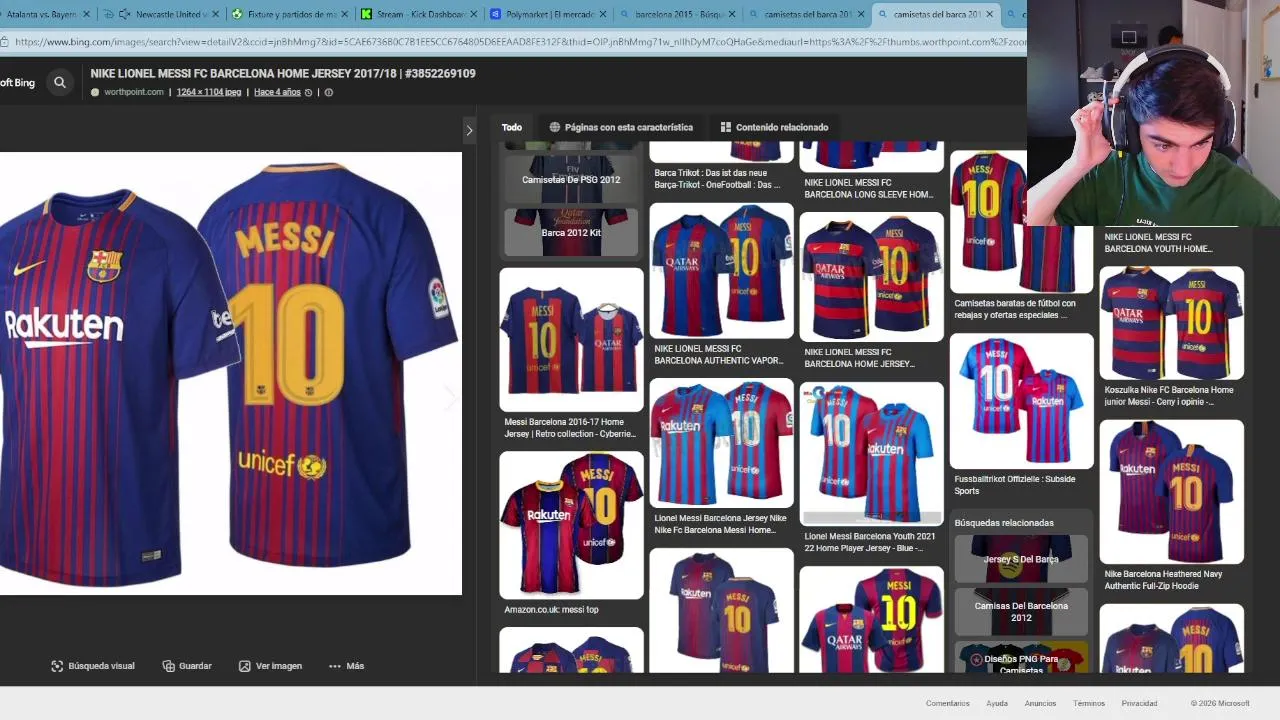Open Privacidad footer link
Viewport: 1280px width, 720px height.
(1139, 703)
